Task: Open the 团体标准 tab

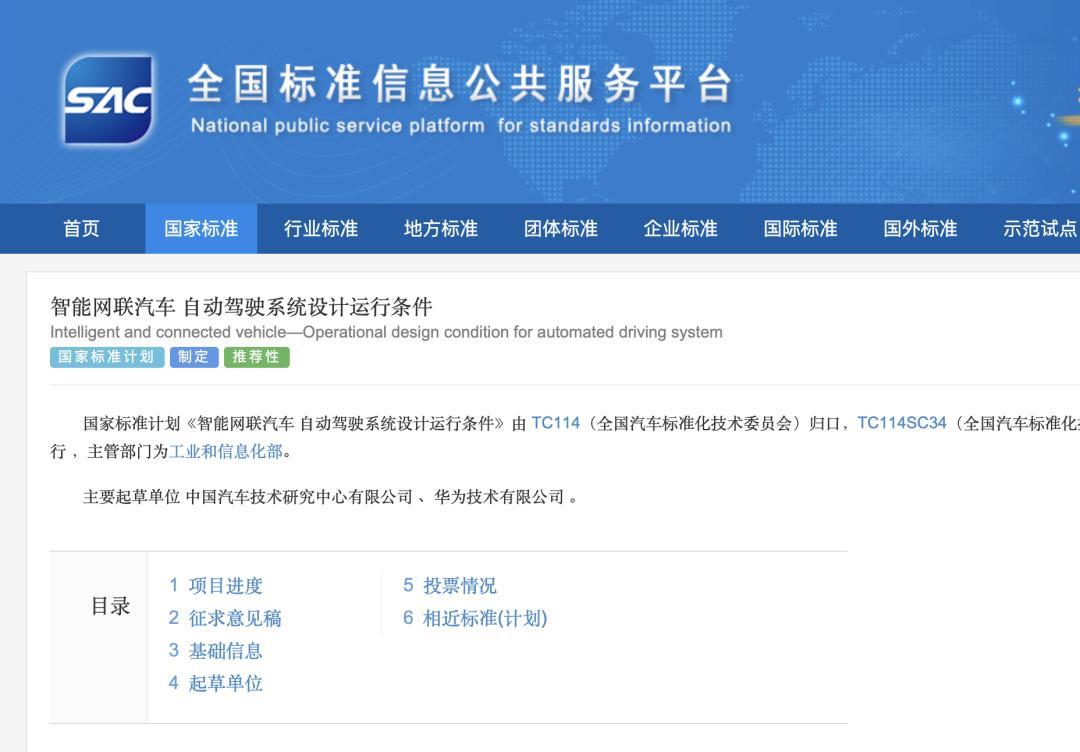Action: pos(561,229)
